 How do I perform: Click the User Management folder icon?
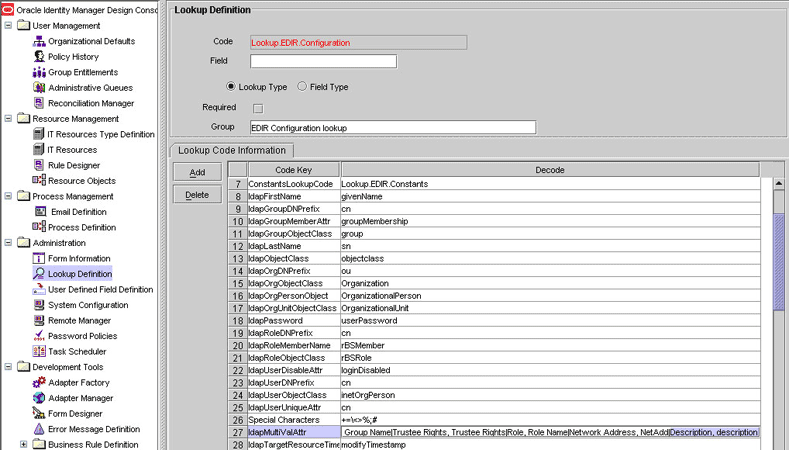pyautogui.click(x=24, y=25)
